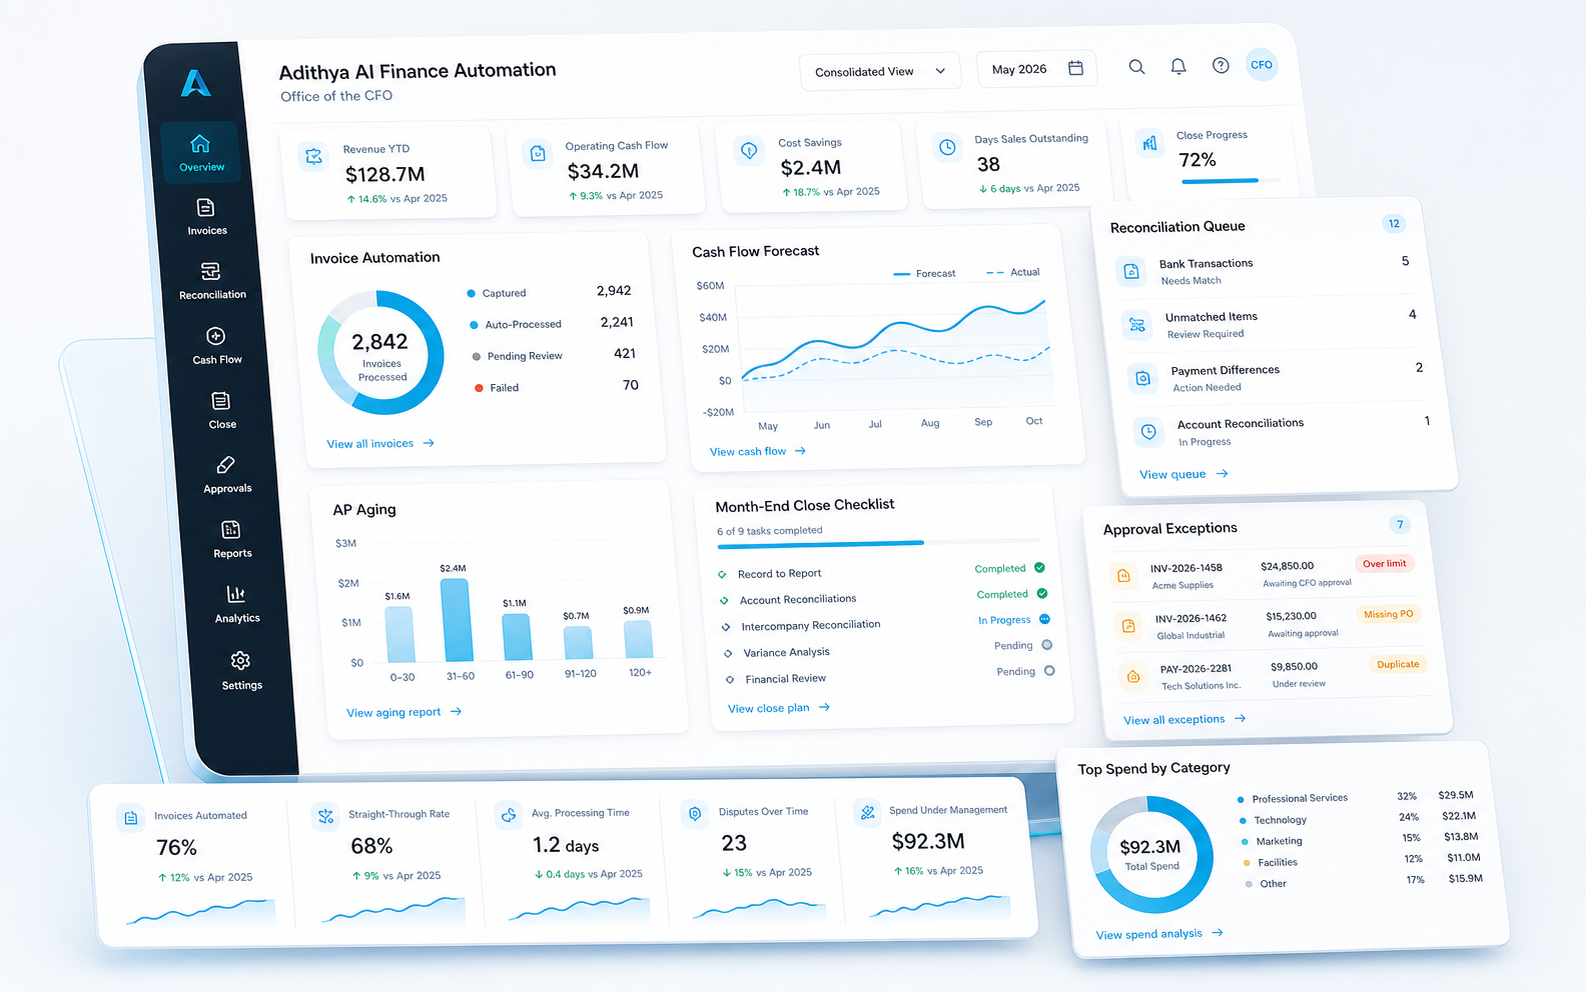
Task: Click the help question mark icon
Action: point(1221,65)
